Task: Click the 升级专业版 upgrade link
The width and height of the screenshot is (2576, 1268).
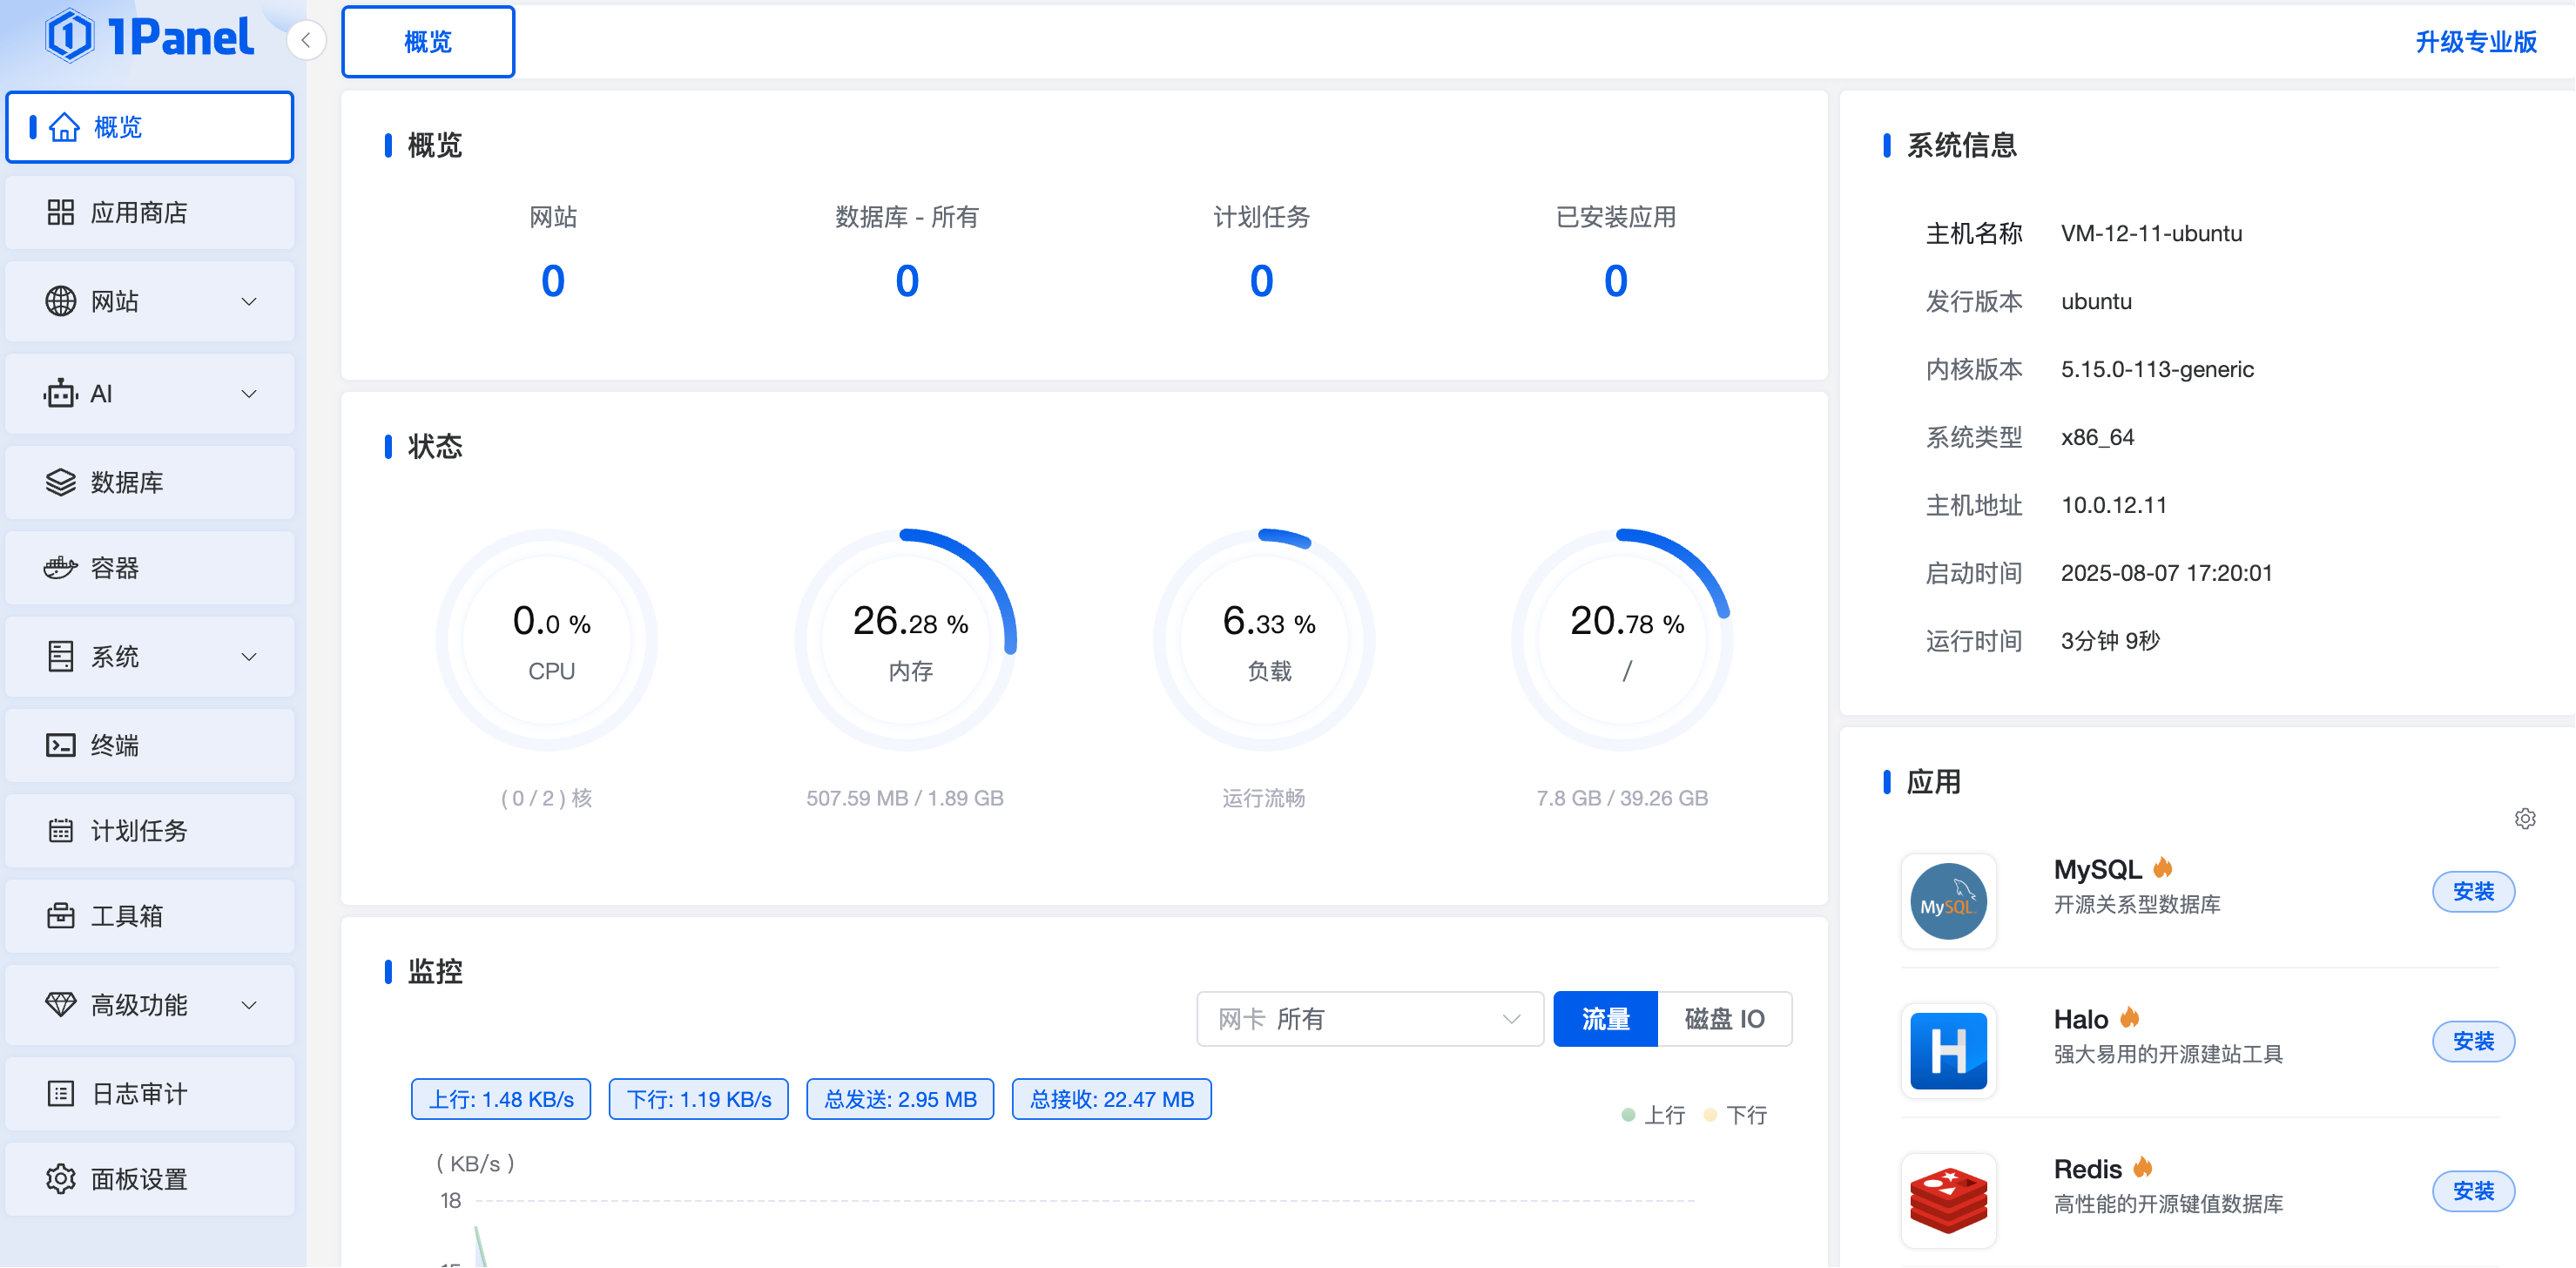Action: point(2475,42)
